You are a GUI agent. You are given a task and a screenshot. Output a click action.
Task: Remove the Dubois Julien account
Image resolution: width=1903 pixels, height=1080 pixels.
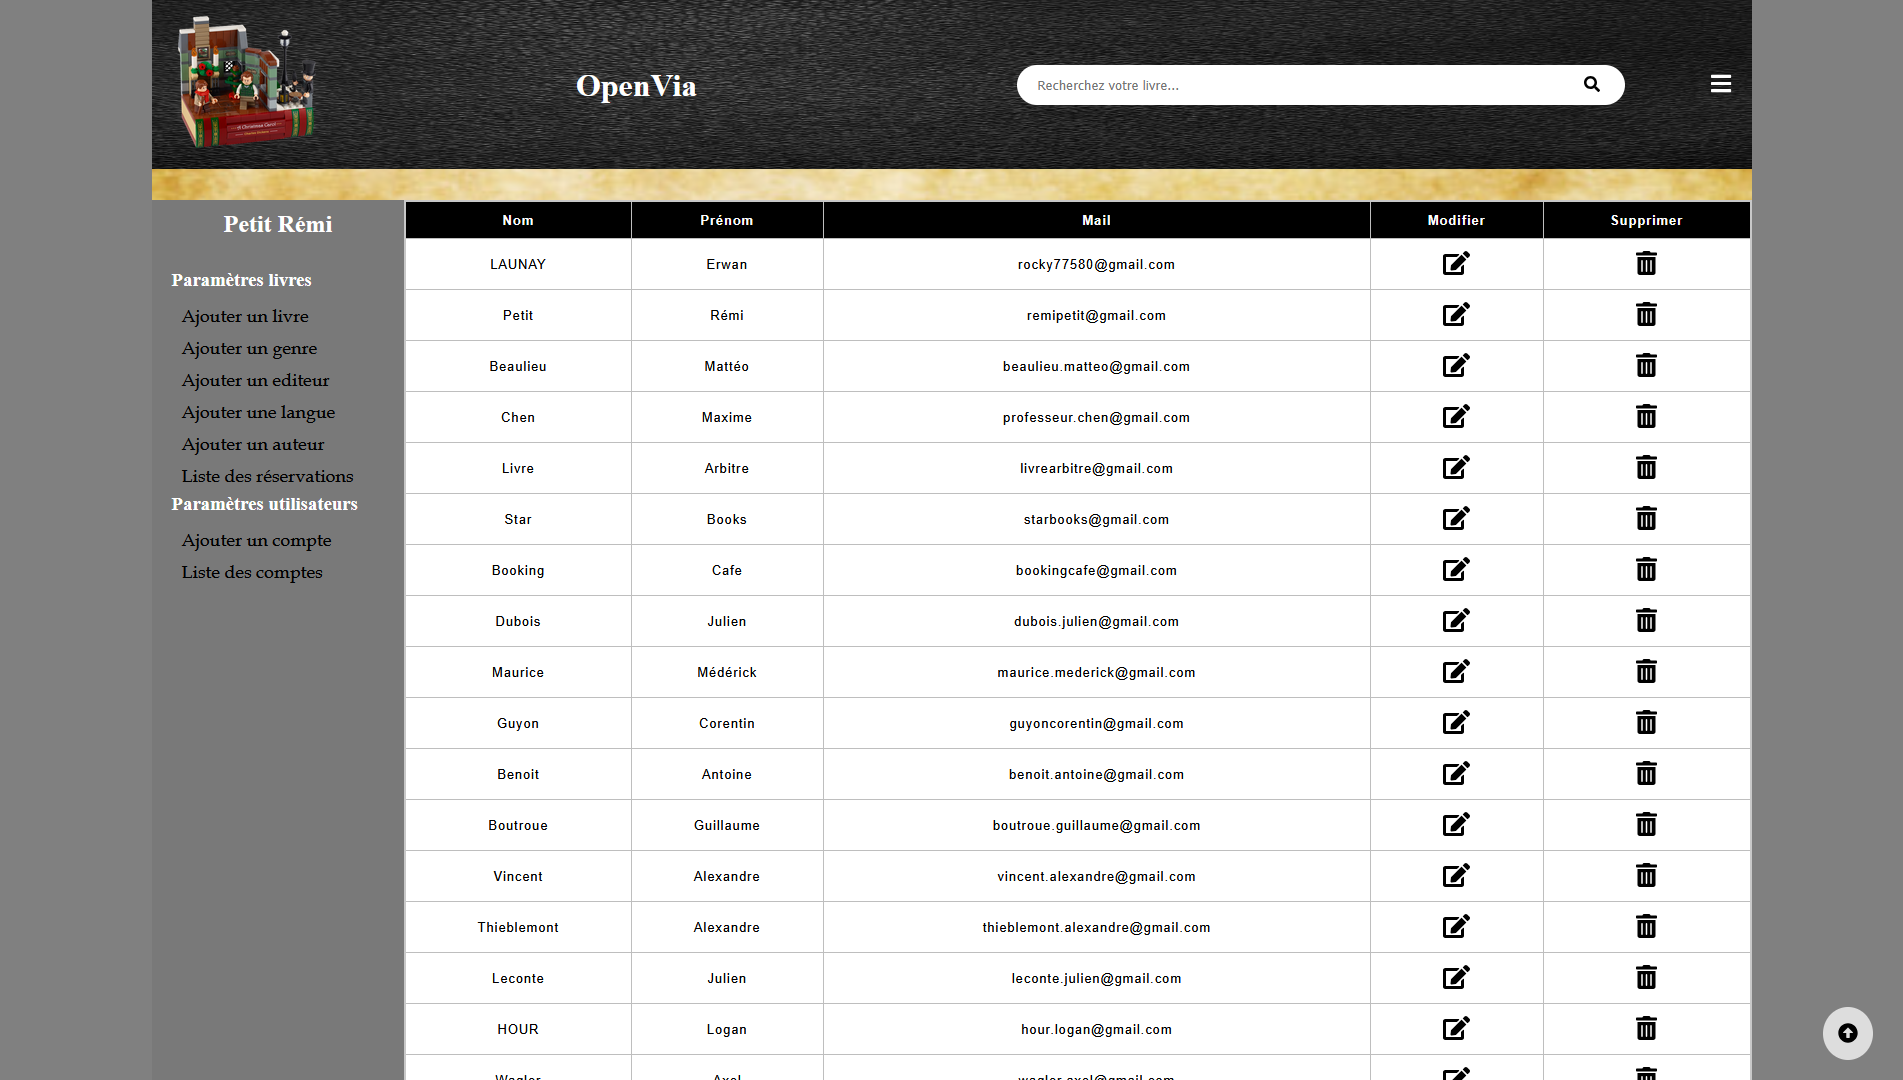pos(1646,621)
